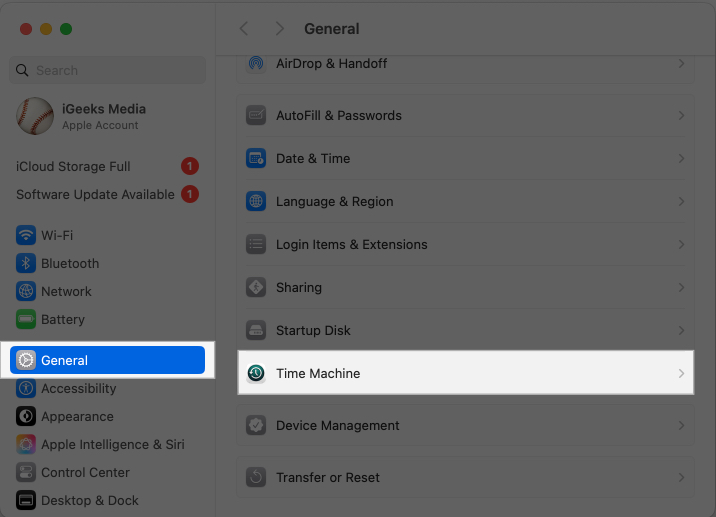Click the magnifying glass search icon
Viewport: 716px width, 517px height.
point(22,70)
